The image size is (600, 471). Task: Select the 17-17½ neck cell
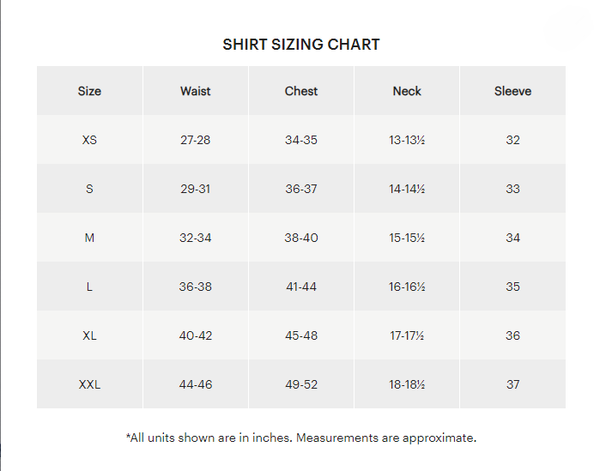[x=407, y=336]
